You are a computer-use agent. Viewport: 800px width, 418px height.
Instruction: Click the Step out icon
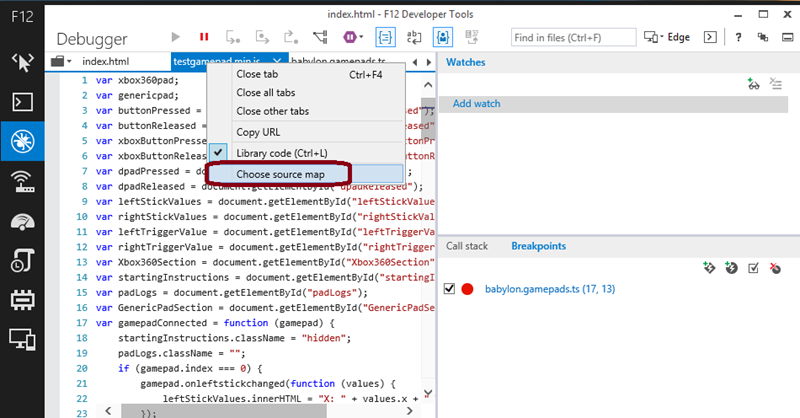tap(291, 37)
